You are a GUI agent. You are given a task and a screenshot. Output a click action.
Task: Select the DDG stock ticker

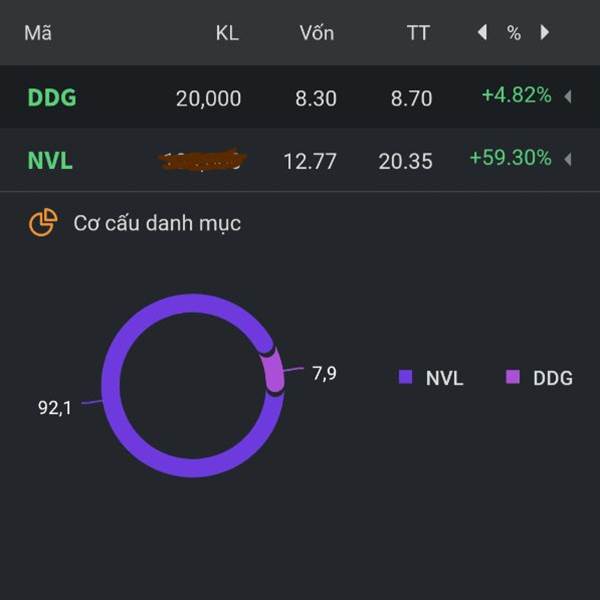(x=52, y=98)
